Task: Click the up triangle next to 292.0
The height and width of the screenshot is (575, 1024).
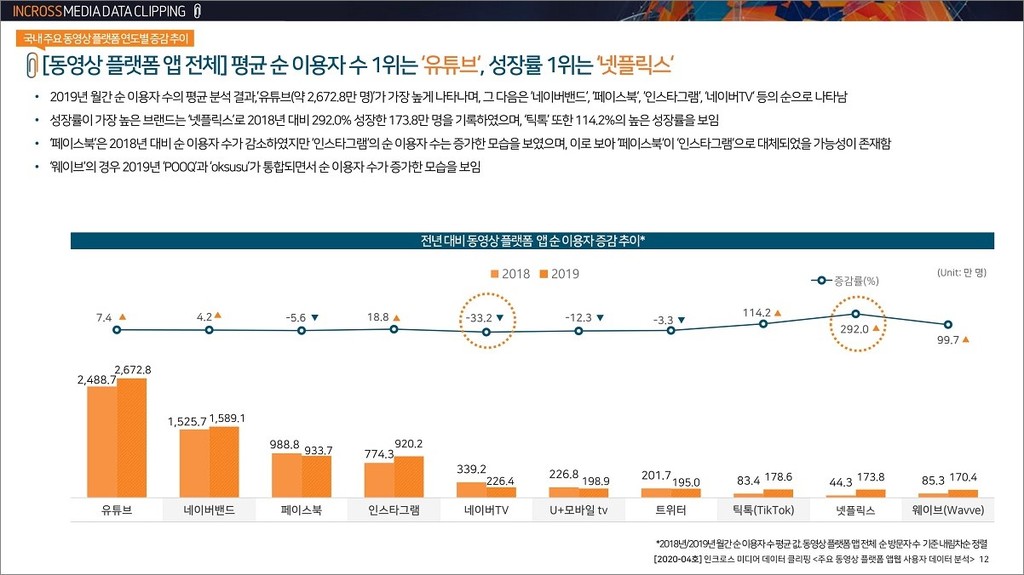Action: pyautogui.click(x=876, y=329)
